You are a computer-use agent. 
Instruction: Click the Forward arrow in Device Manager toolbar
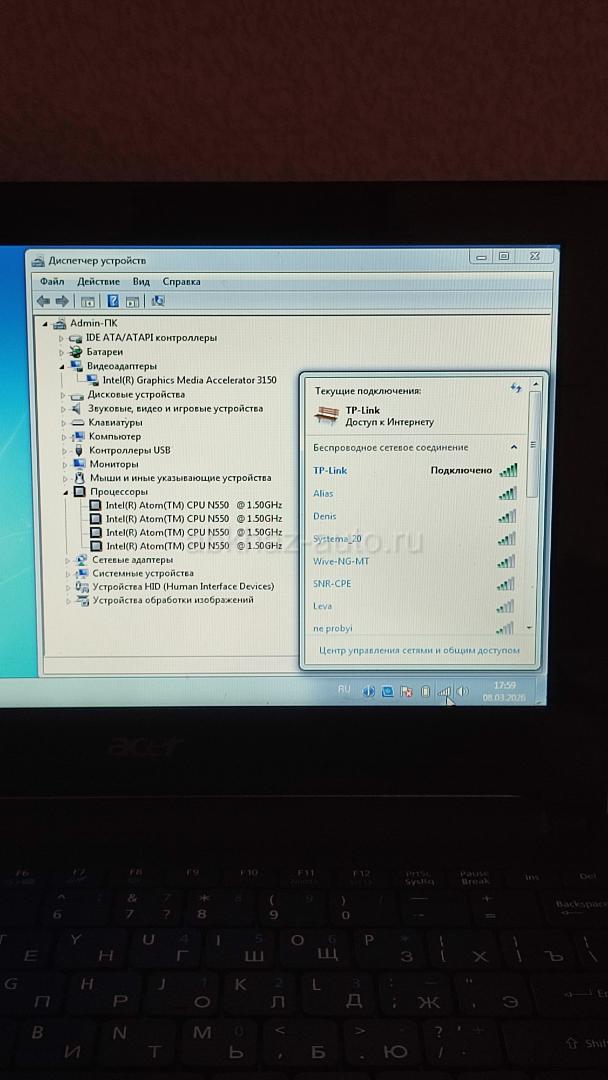[62, 301]
